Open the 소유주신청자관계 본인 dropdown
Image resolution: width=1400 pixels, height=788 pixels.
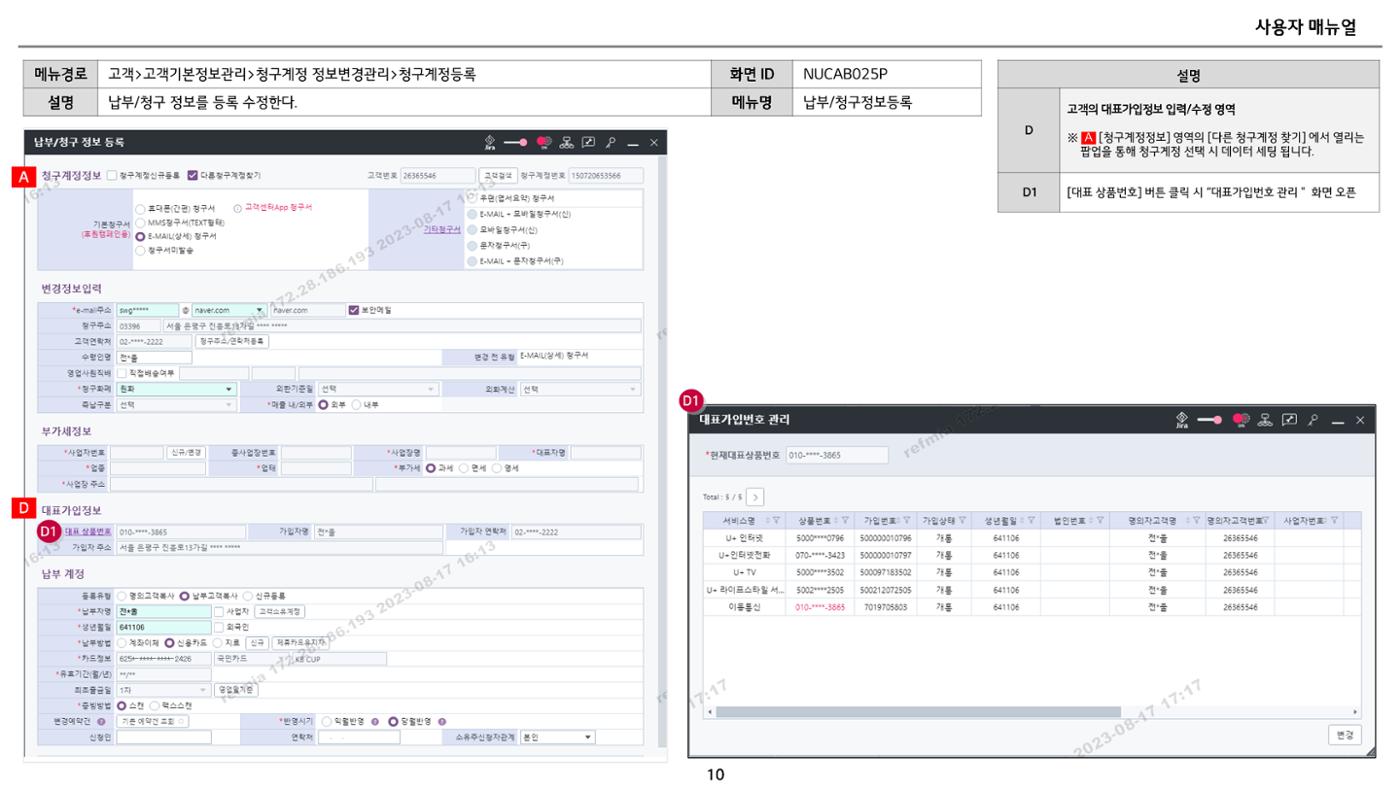(x=557, y=737)
